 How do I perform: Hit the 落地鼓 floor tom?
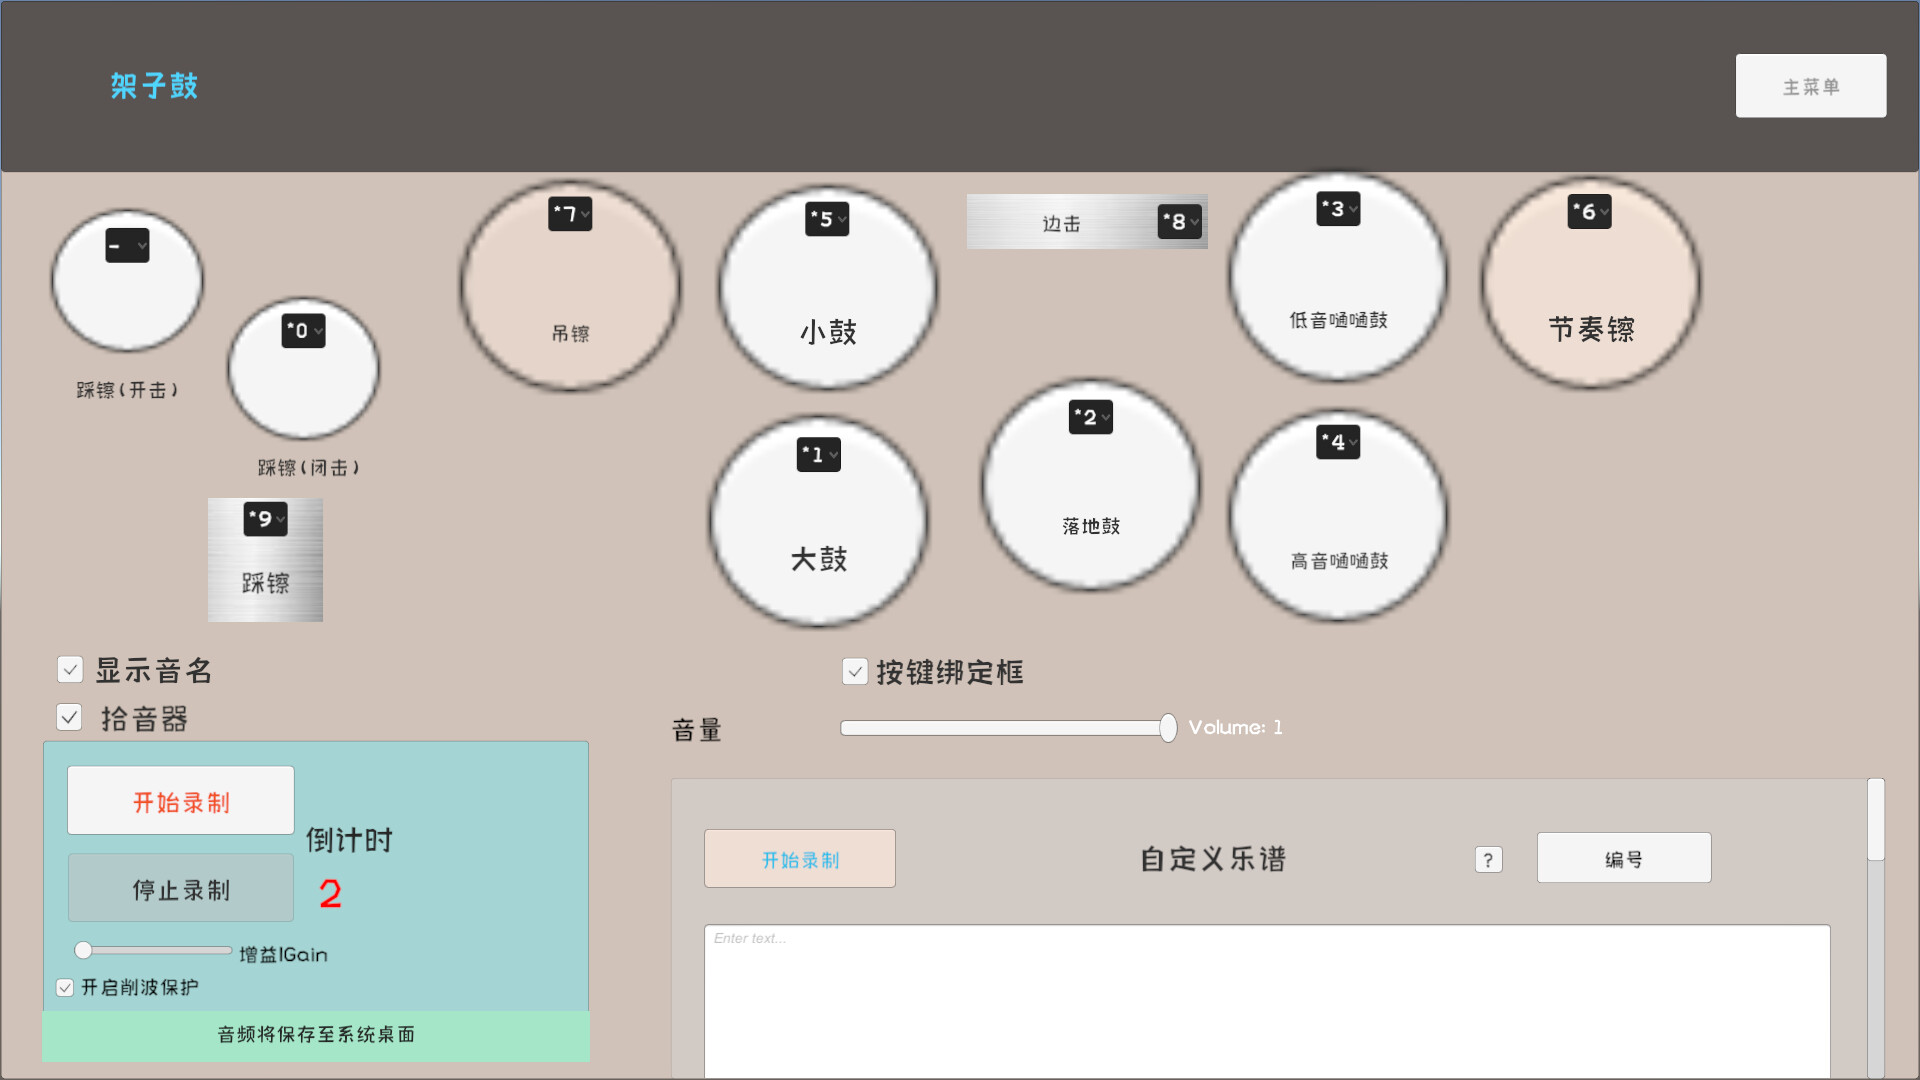1090,500
